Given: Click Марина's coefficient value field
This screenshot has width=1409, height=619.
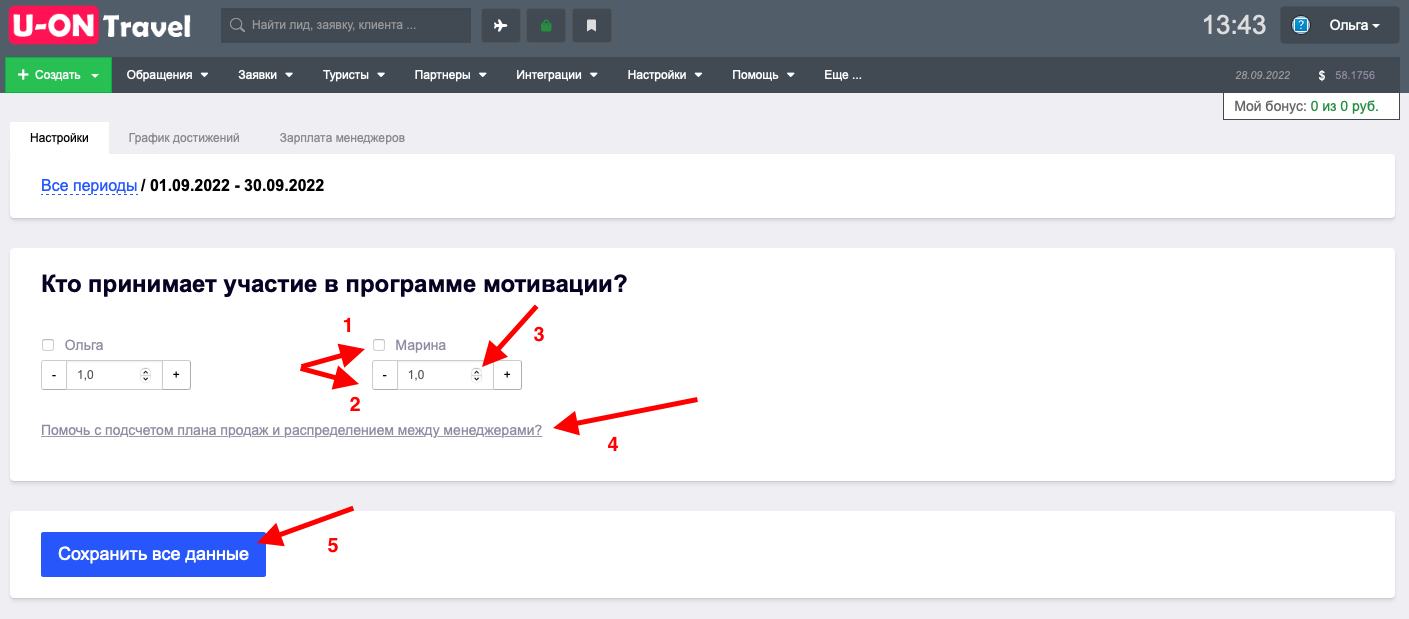Looking at the screenshot, I should click(445, 375).
